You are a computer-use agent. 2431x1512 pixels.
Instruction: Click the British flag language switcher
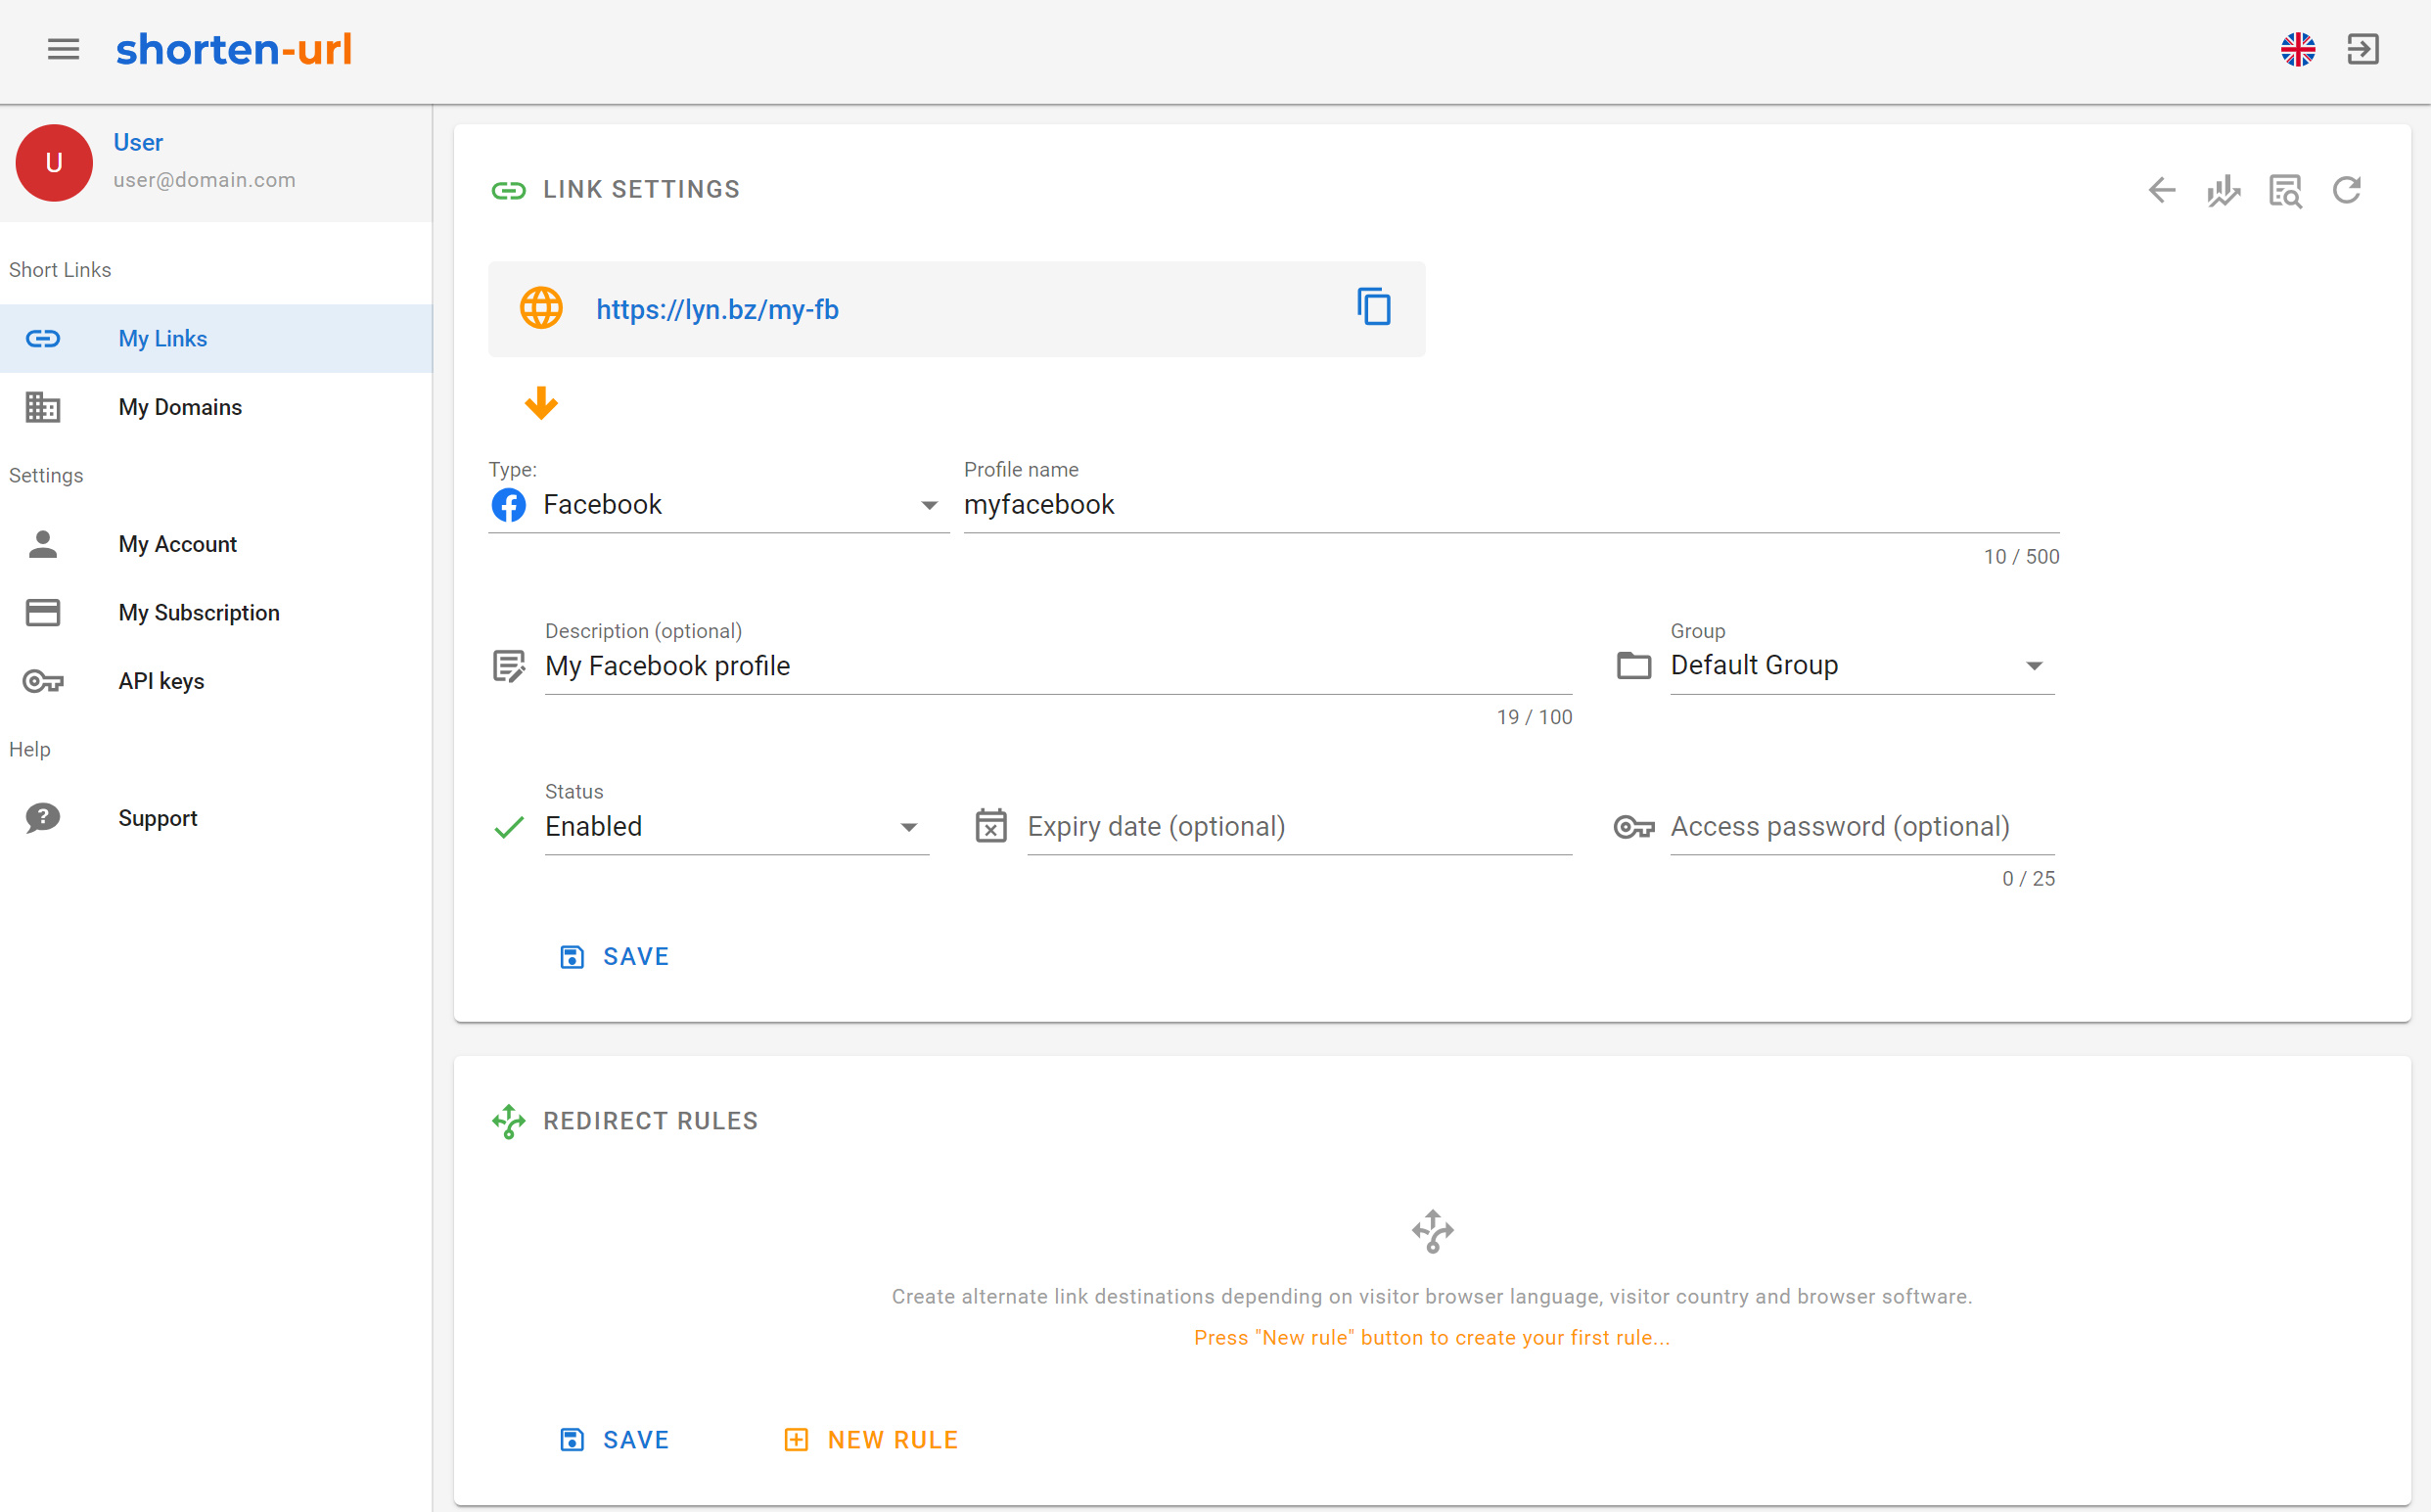click(2299, 49)
